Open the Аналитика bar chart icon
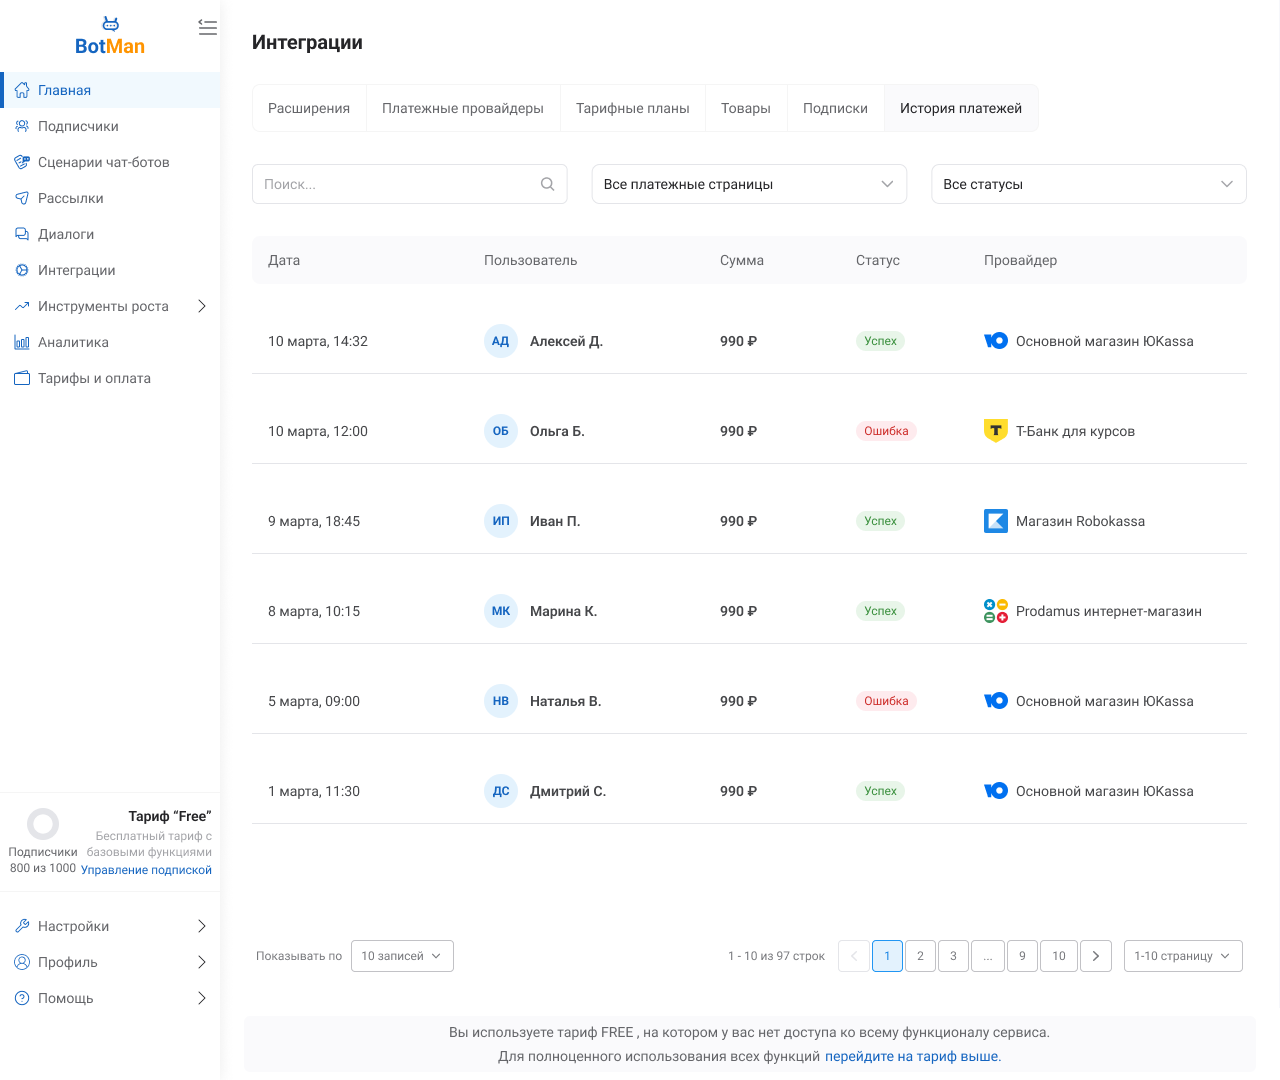Viewport: 1280px width, 1080px height. click(x=22, y=342)
